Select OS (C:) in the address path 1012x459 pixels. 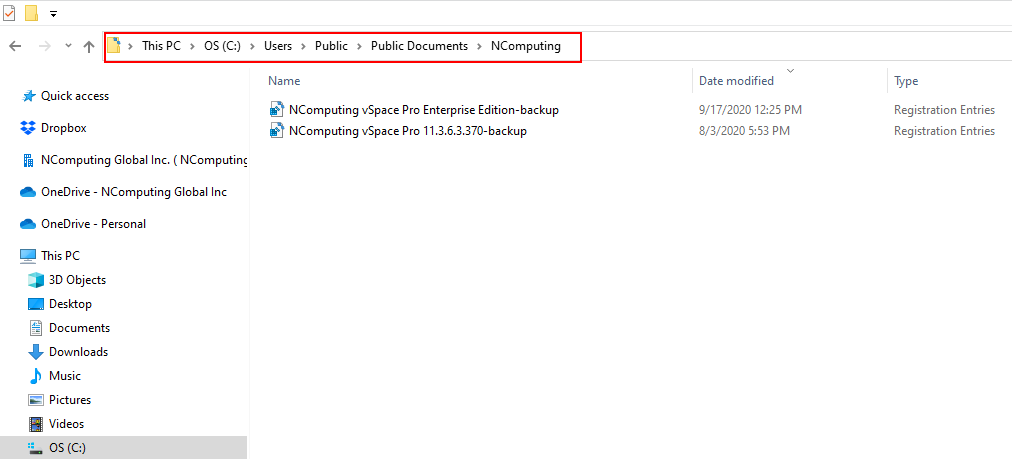[x=223, y=46]
